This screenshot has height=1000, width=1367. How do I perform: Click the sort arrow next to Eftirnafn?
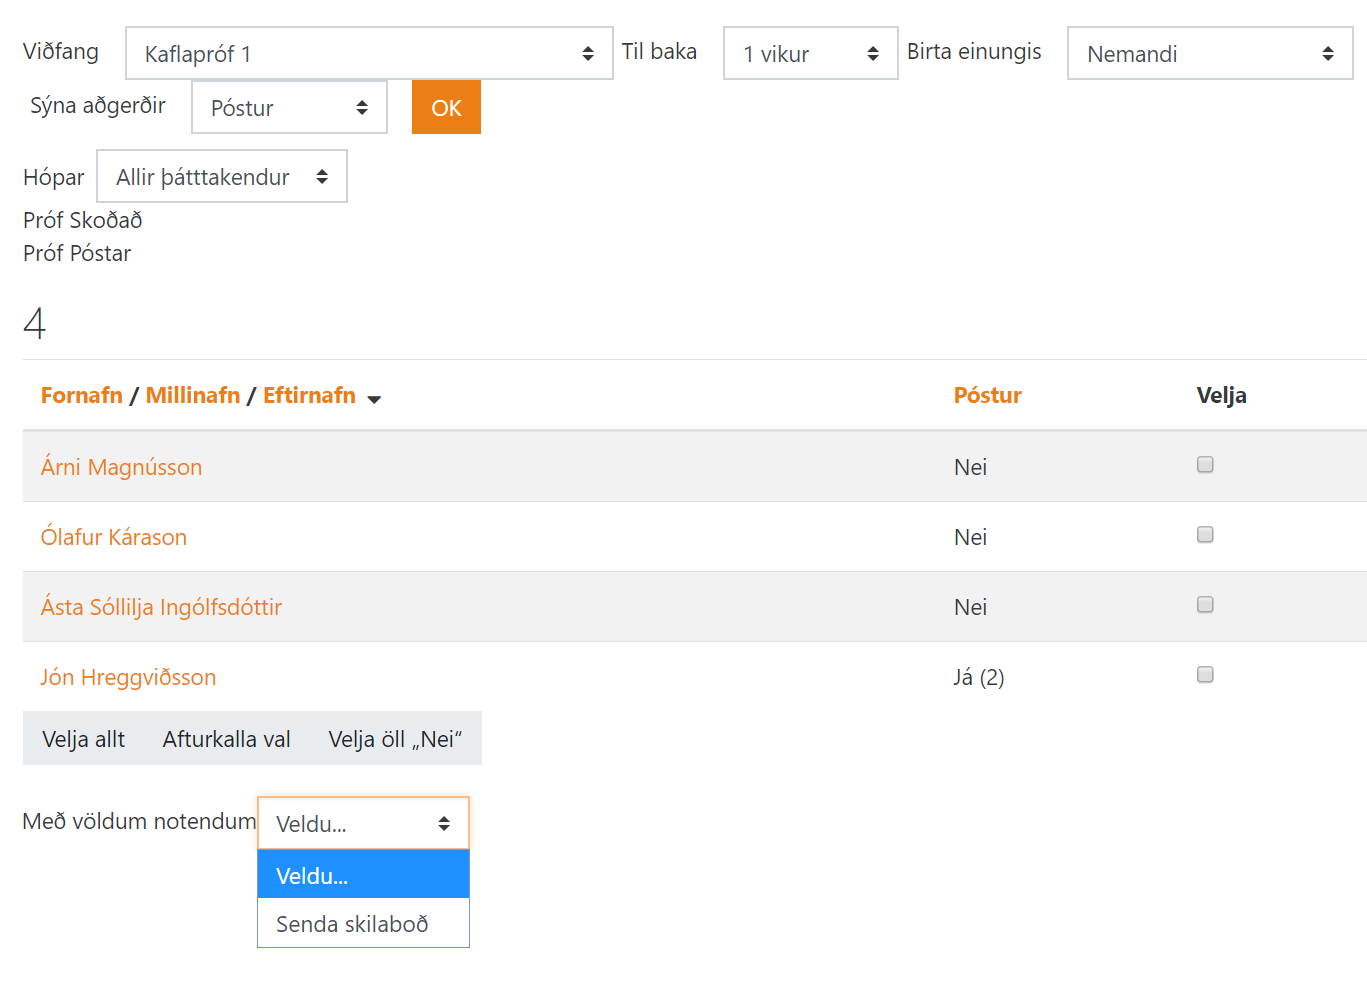(x=374, y=399)
